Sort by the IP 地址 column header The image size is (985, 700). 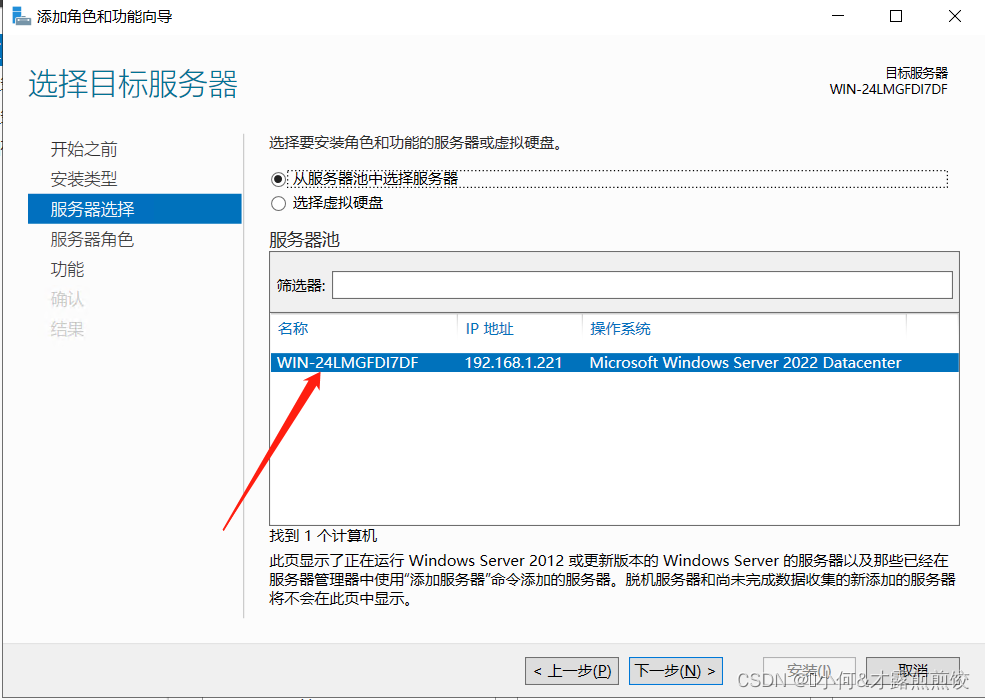489,329
